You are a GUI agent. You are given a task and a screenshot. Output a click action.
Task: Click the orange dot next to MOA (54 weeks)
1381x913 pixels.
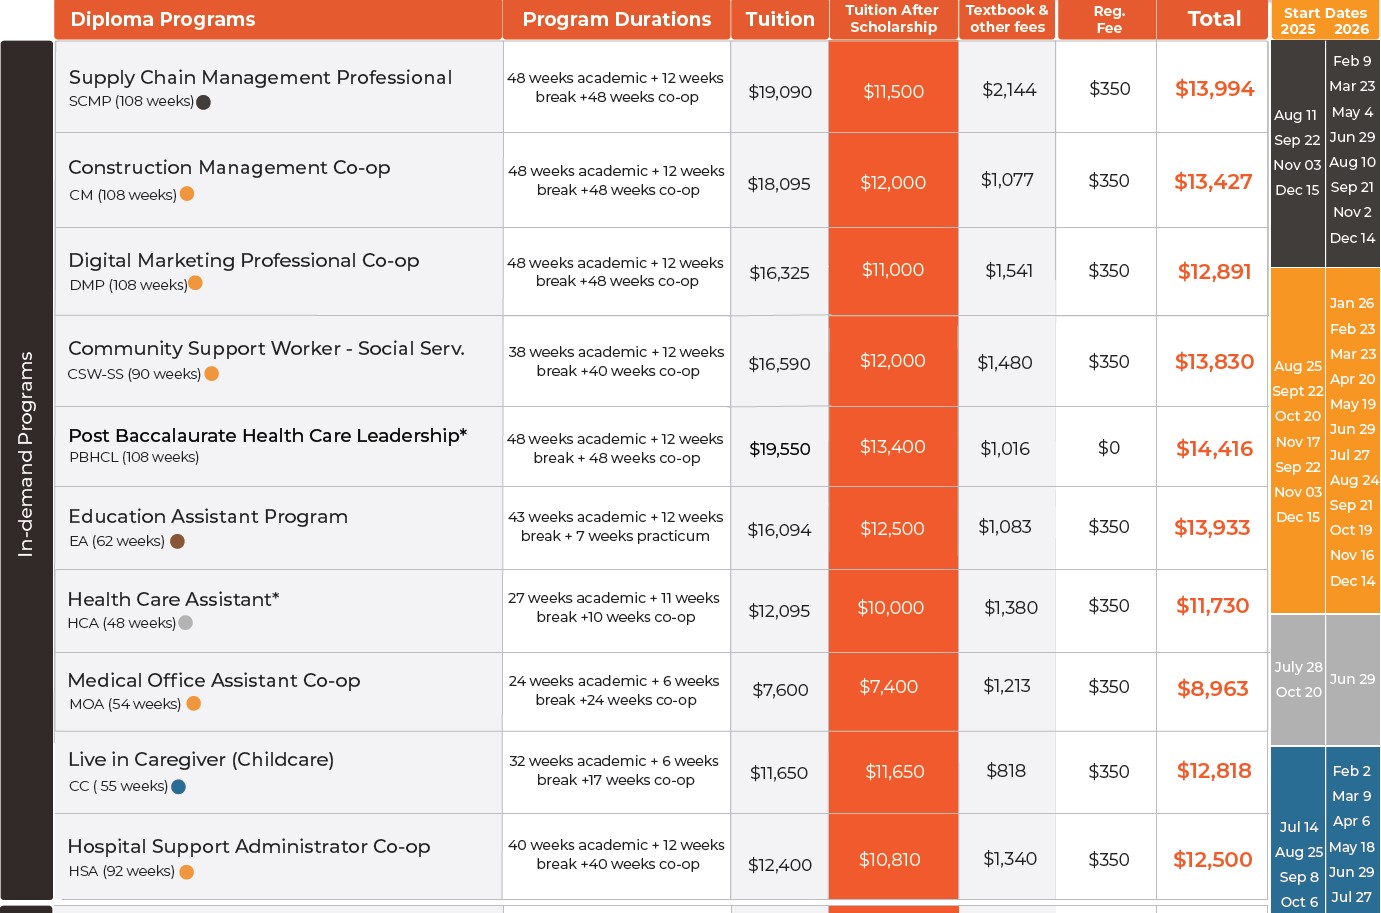(x=194, y=704)
